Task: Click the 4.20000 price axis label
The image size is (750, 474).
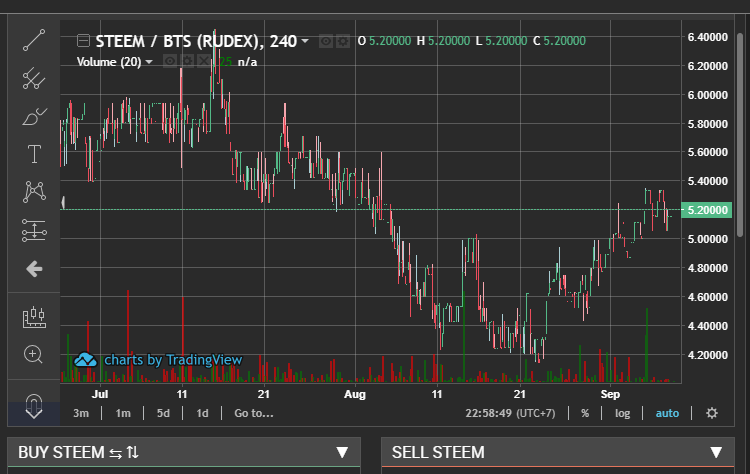Action: pyautogui.click(x=707, y=355)
